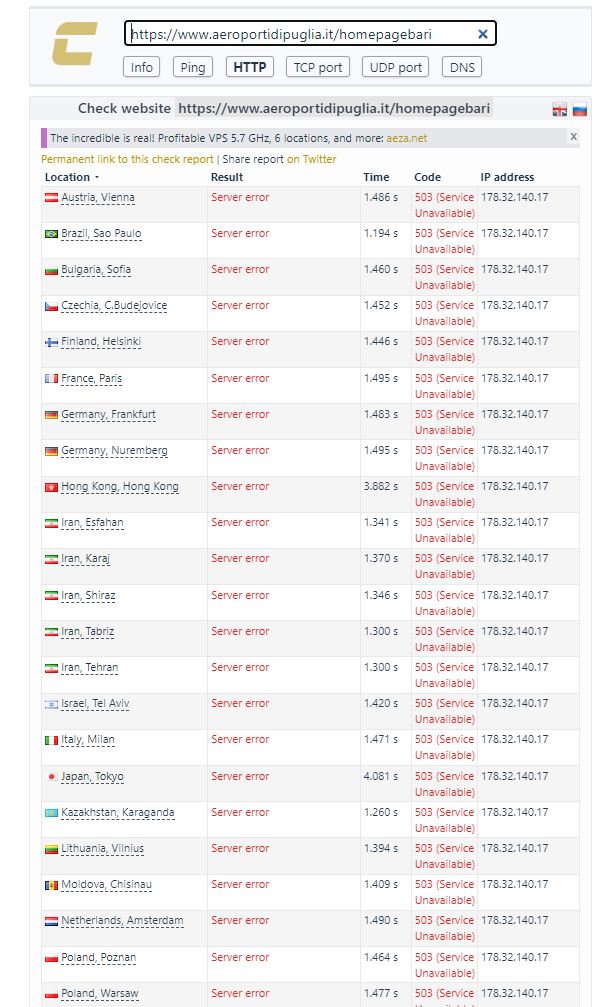
Task: Select the Info check tab
Action: (142, 67)
